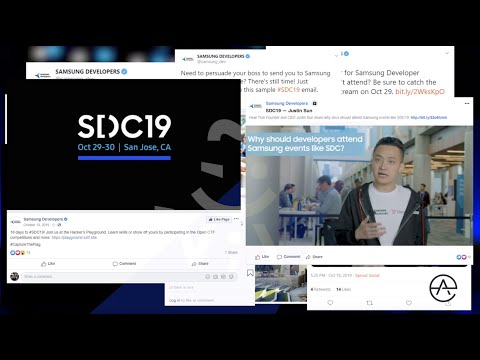
Task: Click Comment under the Justin Sun video
Action: pyautogui.click(x=289, y=257)
